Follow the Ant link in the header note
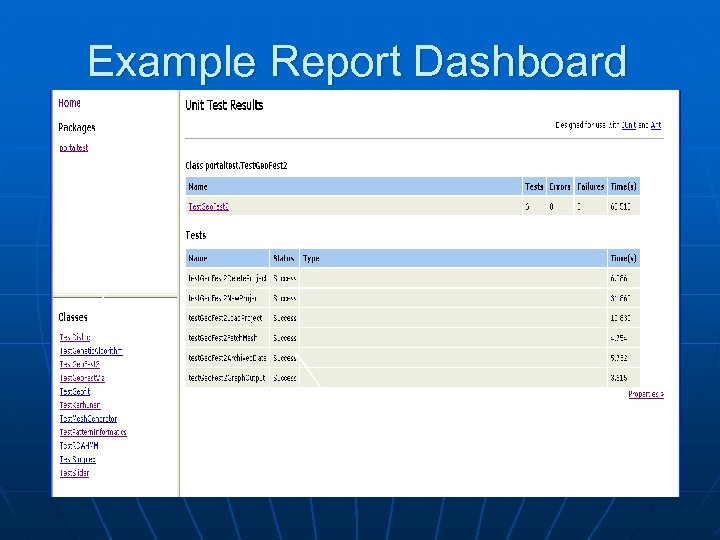This screenshot has height=540, width=720. point(656,125)
